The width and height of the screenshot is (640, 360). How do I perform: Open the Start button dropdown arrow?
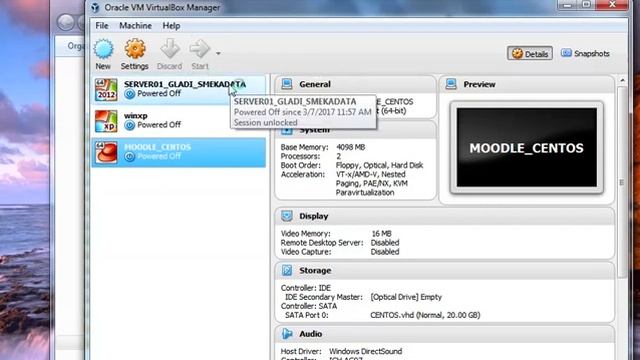click(x=218, y=53)
